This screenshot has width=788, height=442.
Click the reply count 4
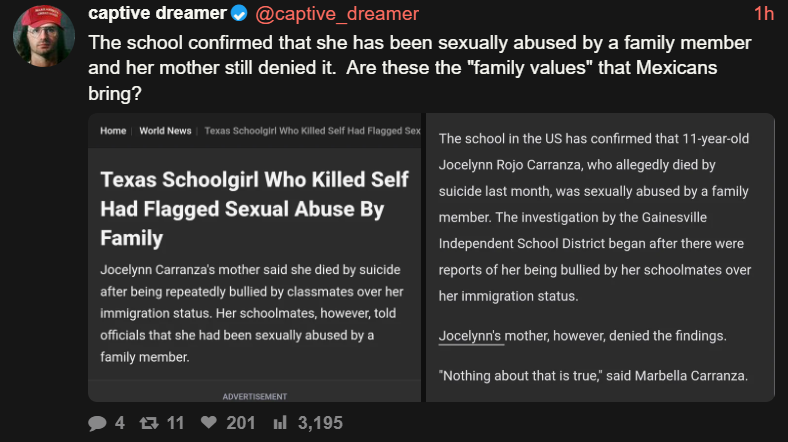pos(120,423)
